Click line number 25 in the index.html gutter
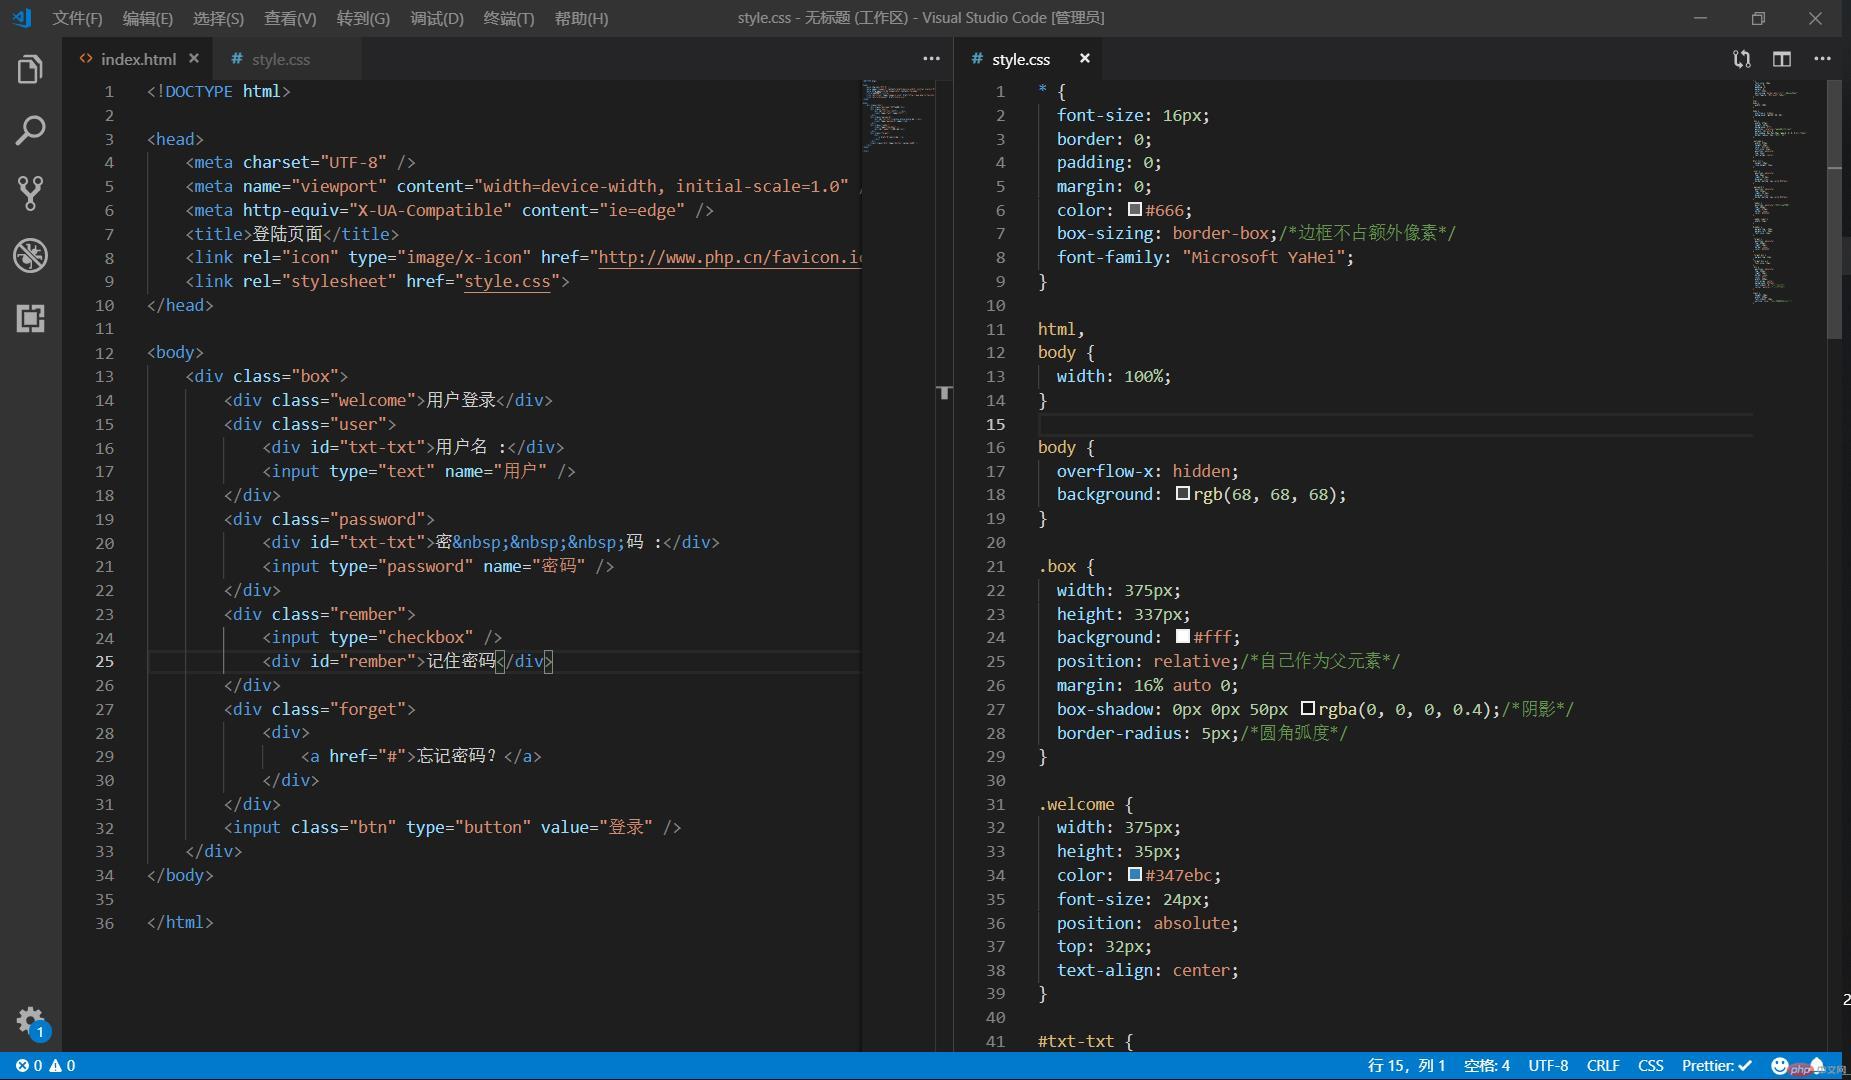1851x1080 pixels. pyautogui.click(x=105, y=661)
